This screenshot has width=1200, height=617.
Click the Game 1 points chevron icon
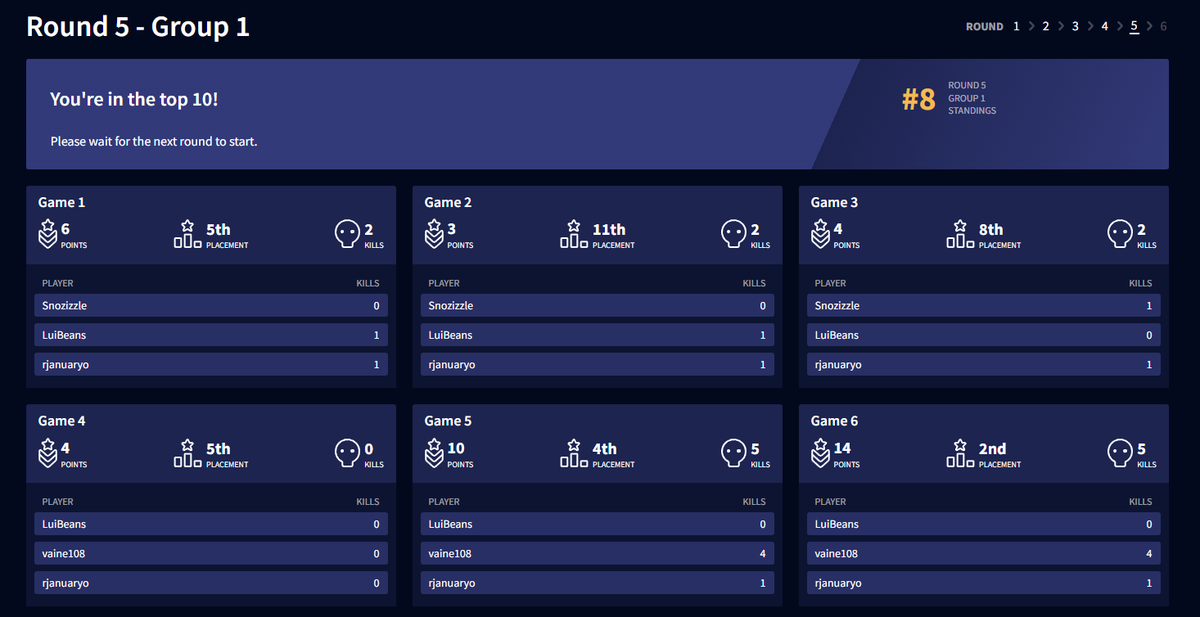(47, 234)
